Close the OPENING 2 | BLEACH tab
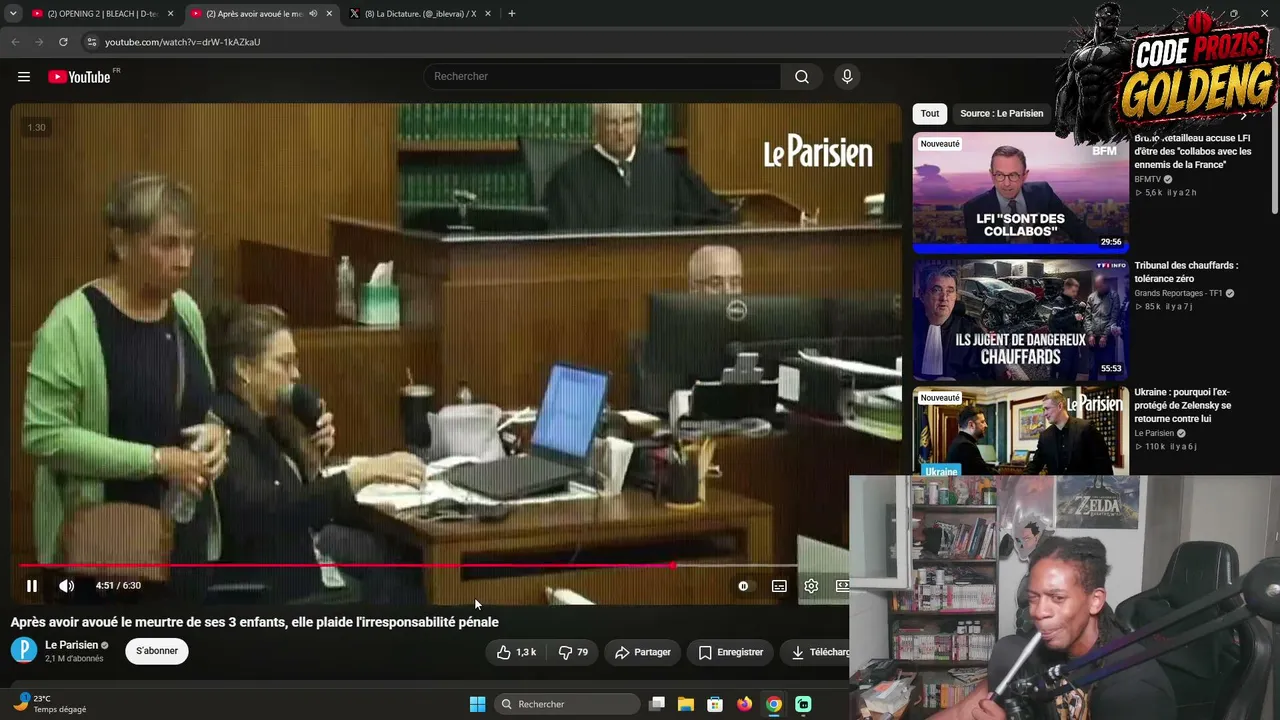 click(x=171, y=14)
